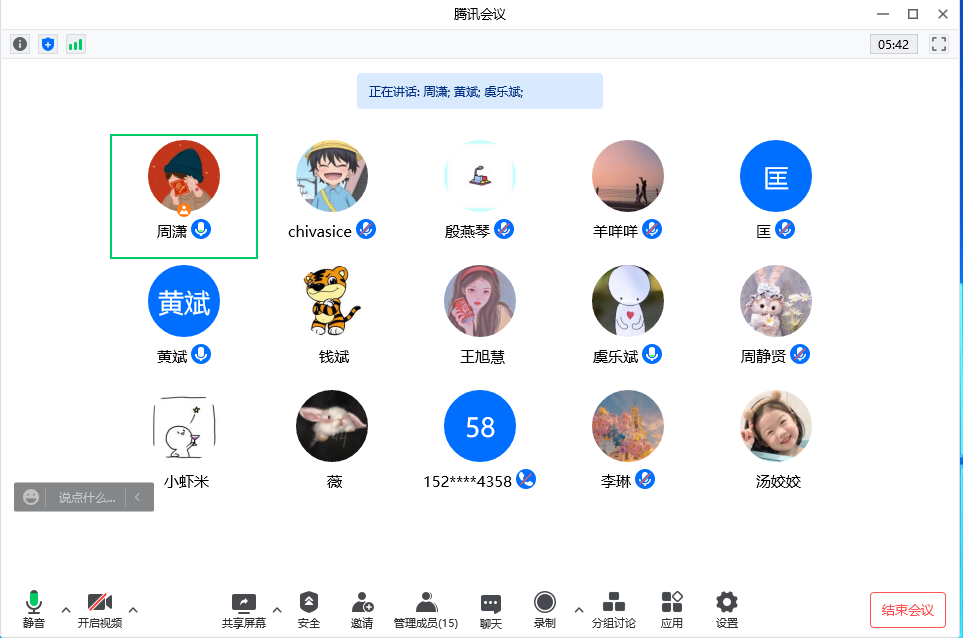Mute the microphone with 静音
963x638 pixels.
(x=34, y=609)
